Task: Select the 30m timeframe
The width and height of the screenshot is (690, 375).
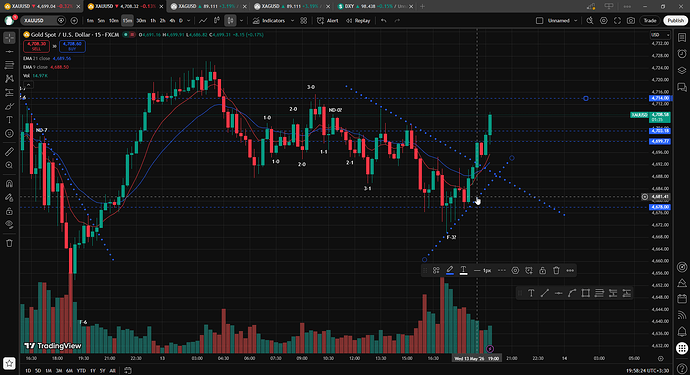Action: pos(141,21)
